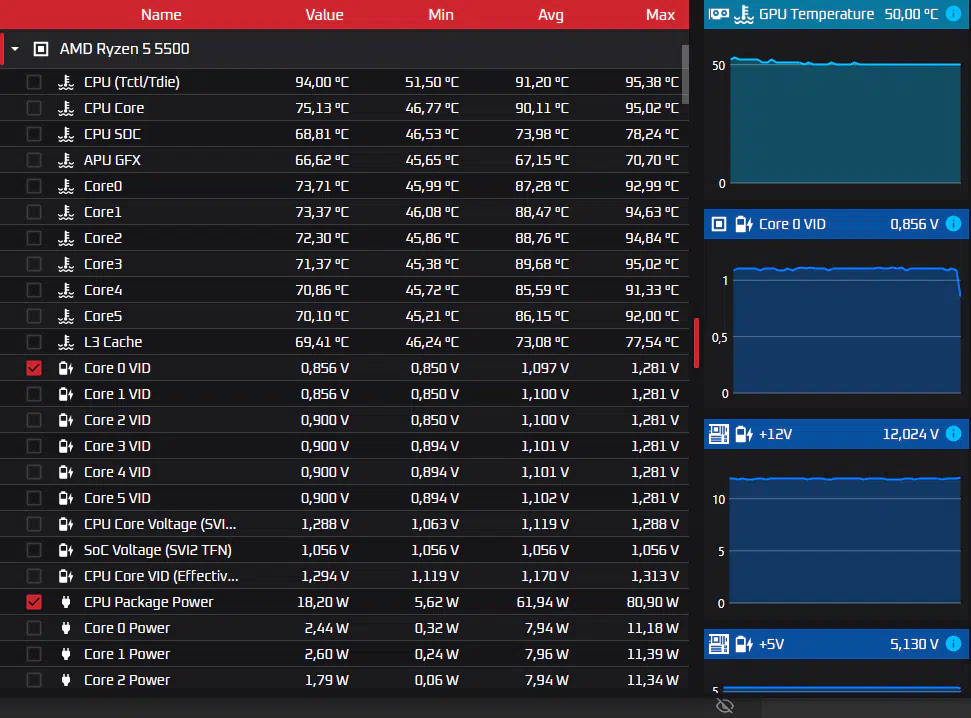The image size is (971, 718).
Task: Click the voltage icon of CPU Core VID (Effective) row
Action: click(x=66, y=576)
